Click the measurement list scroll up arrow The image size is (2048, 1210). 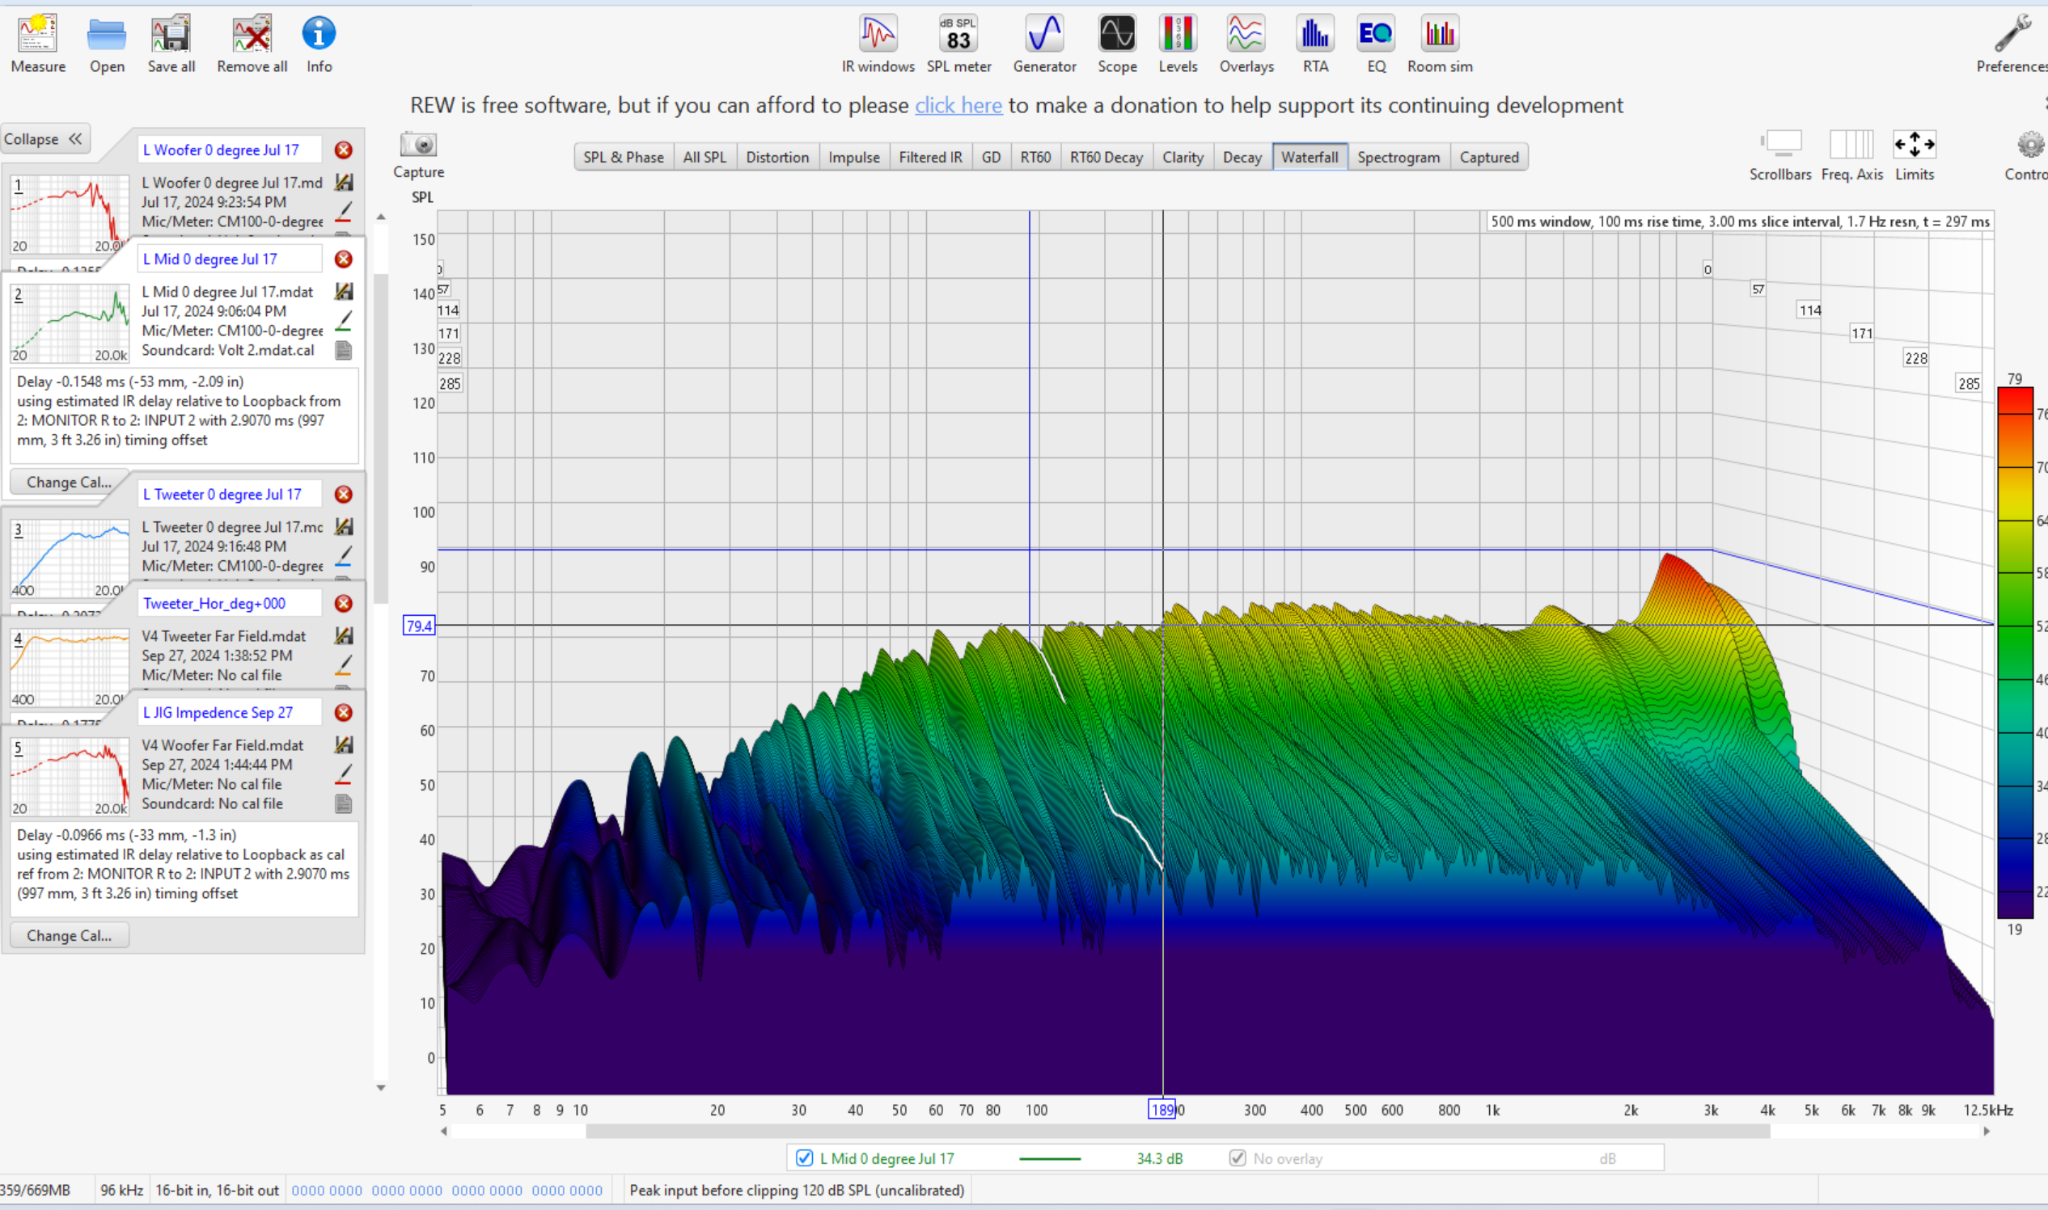(381, 217)
